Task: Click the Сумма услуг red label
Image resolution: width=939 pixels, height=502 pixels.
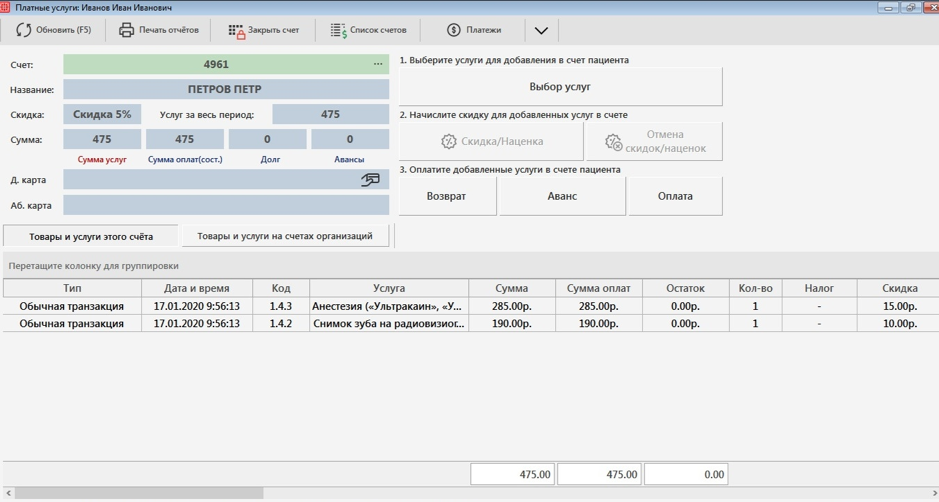Action: [x=102, y=159]
